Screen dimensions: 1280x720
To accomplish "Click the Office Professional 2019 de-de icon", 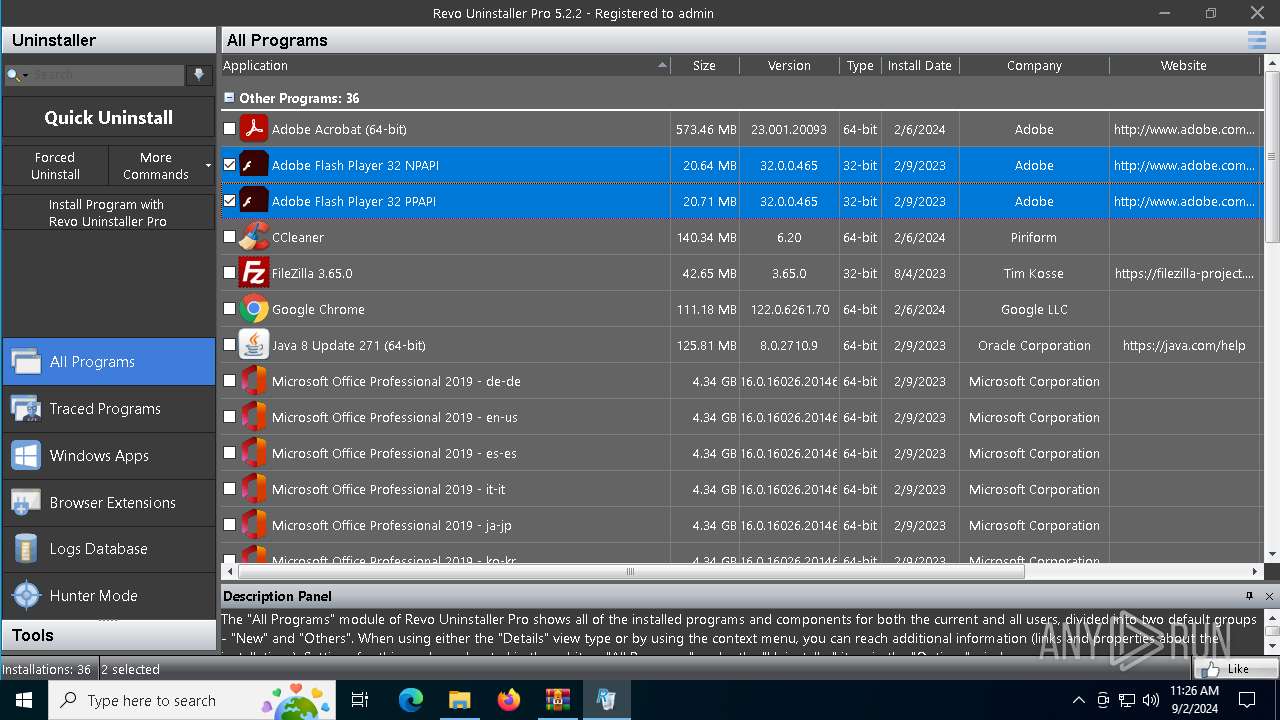I will tap(254, 381).
